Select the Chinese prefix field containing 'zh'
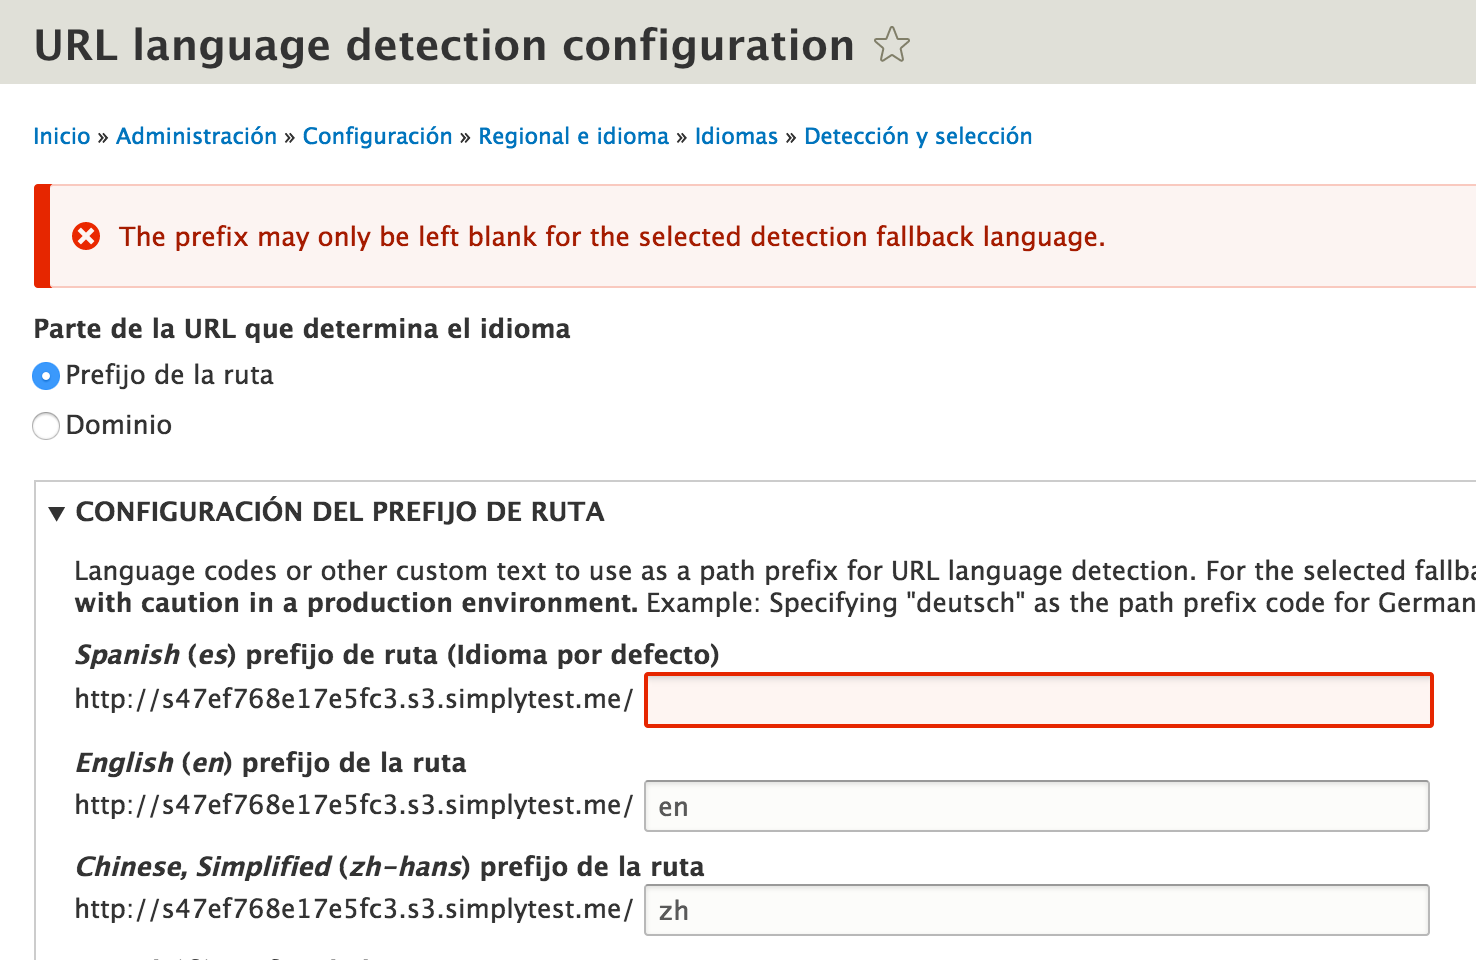1476x960 pixels. click(1037, 909)
